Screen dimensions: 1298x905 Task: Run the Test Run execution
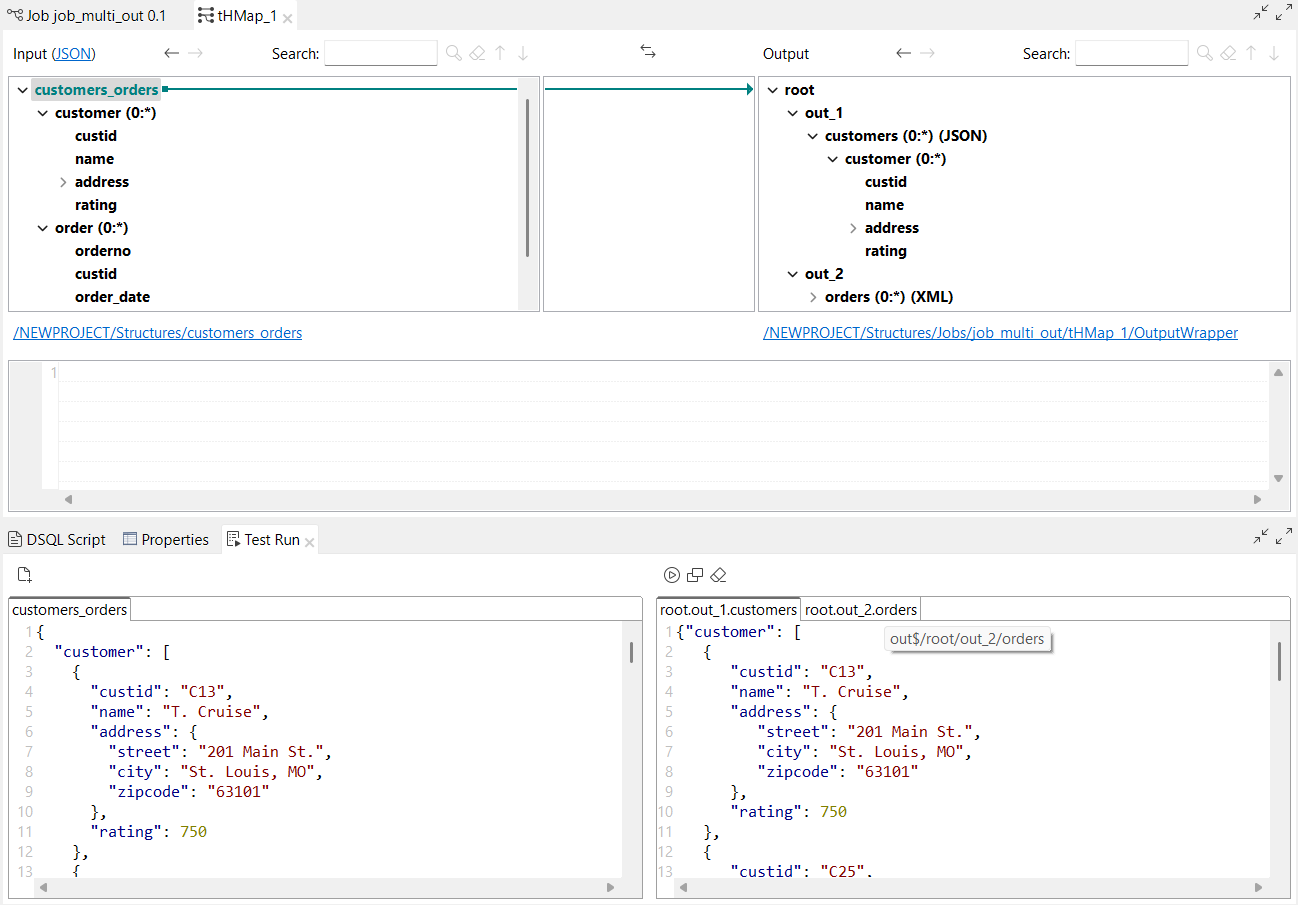(671, 575)
